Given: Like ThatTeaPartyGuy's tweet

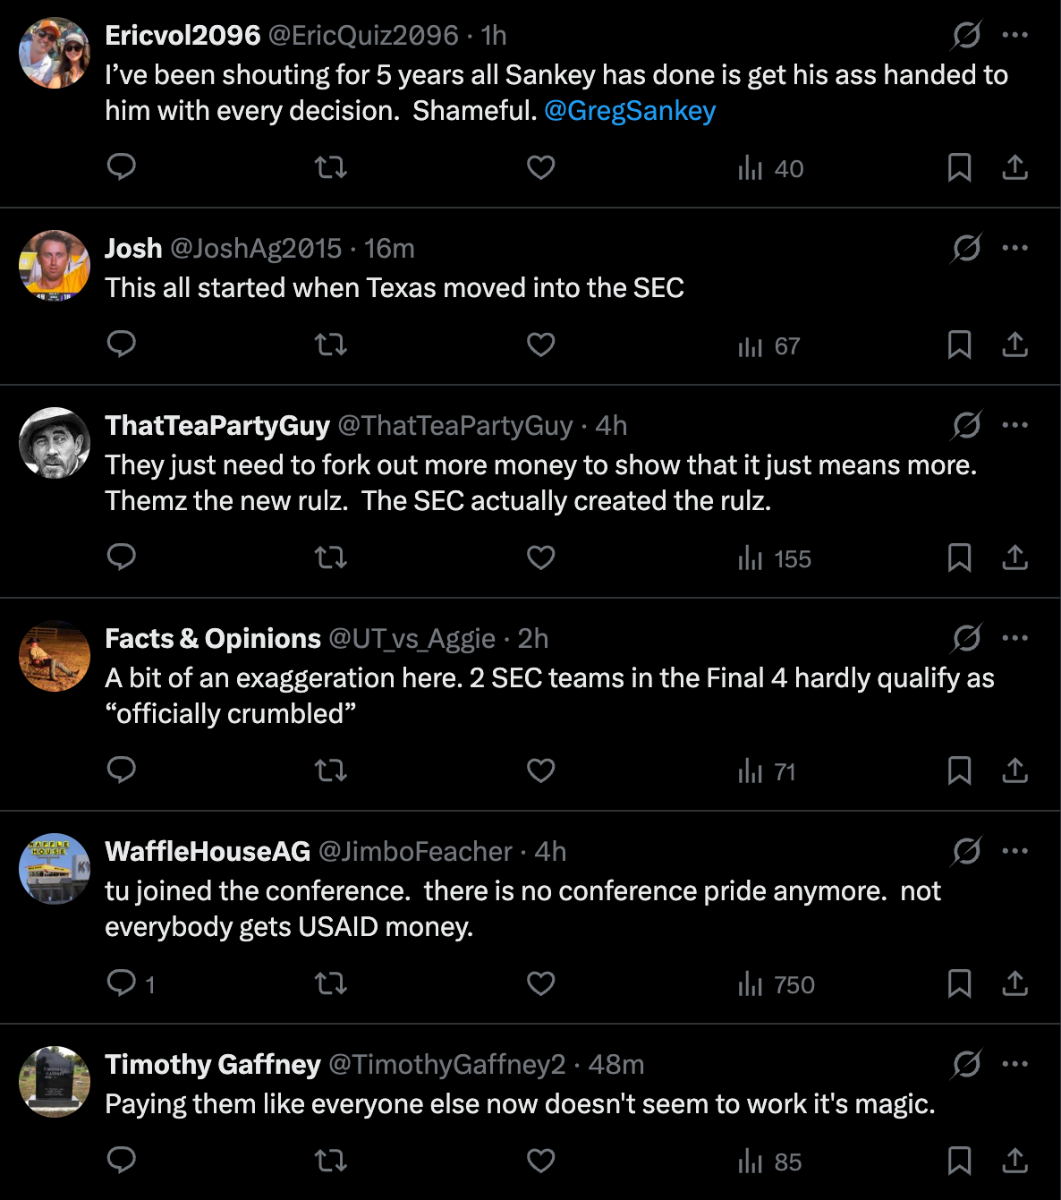Looking at the screenshot, I should (541, 558).
